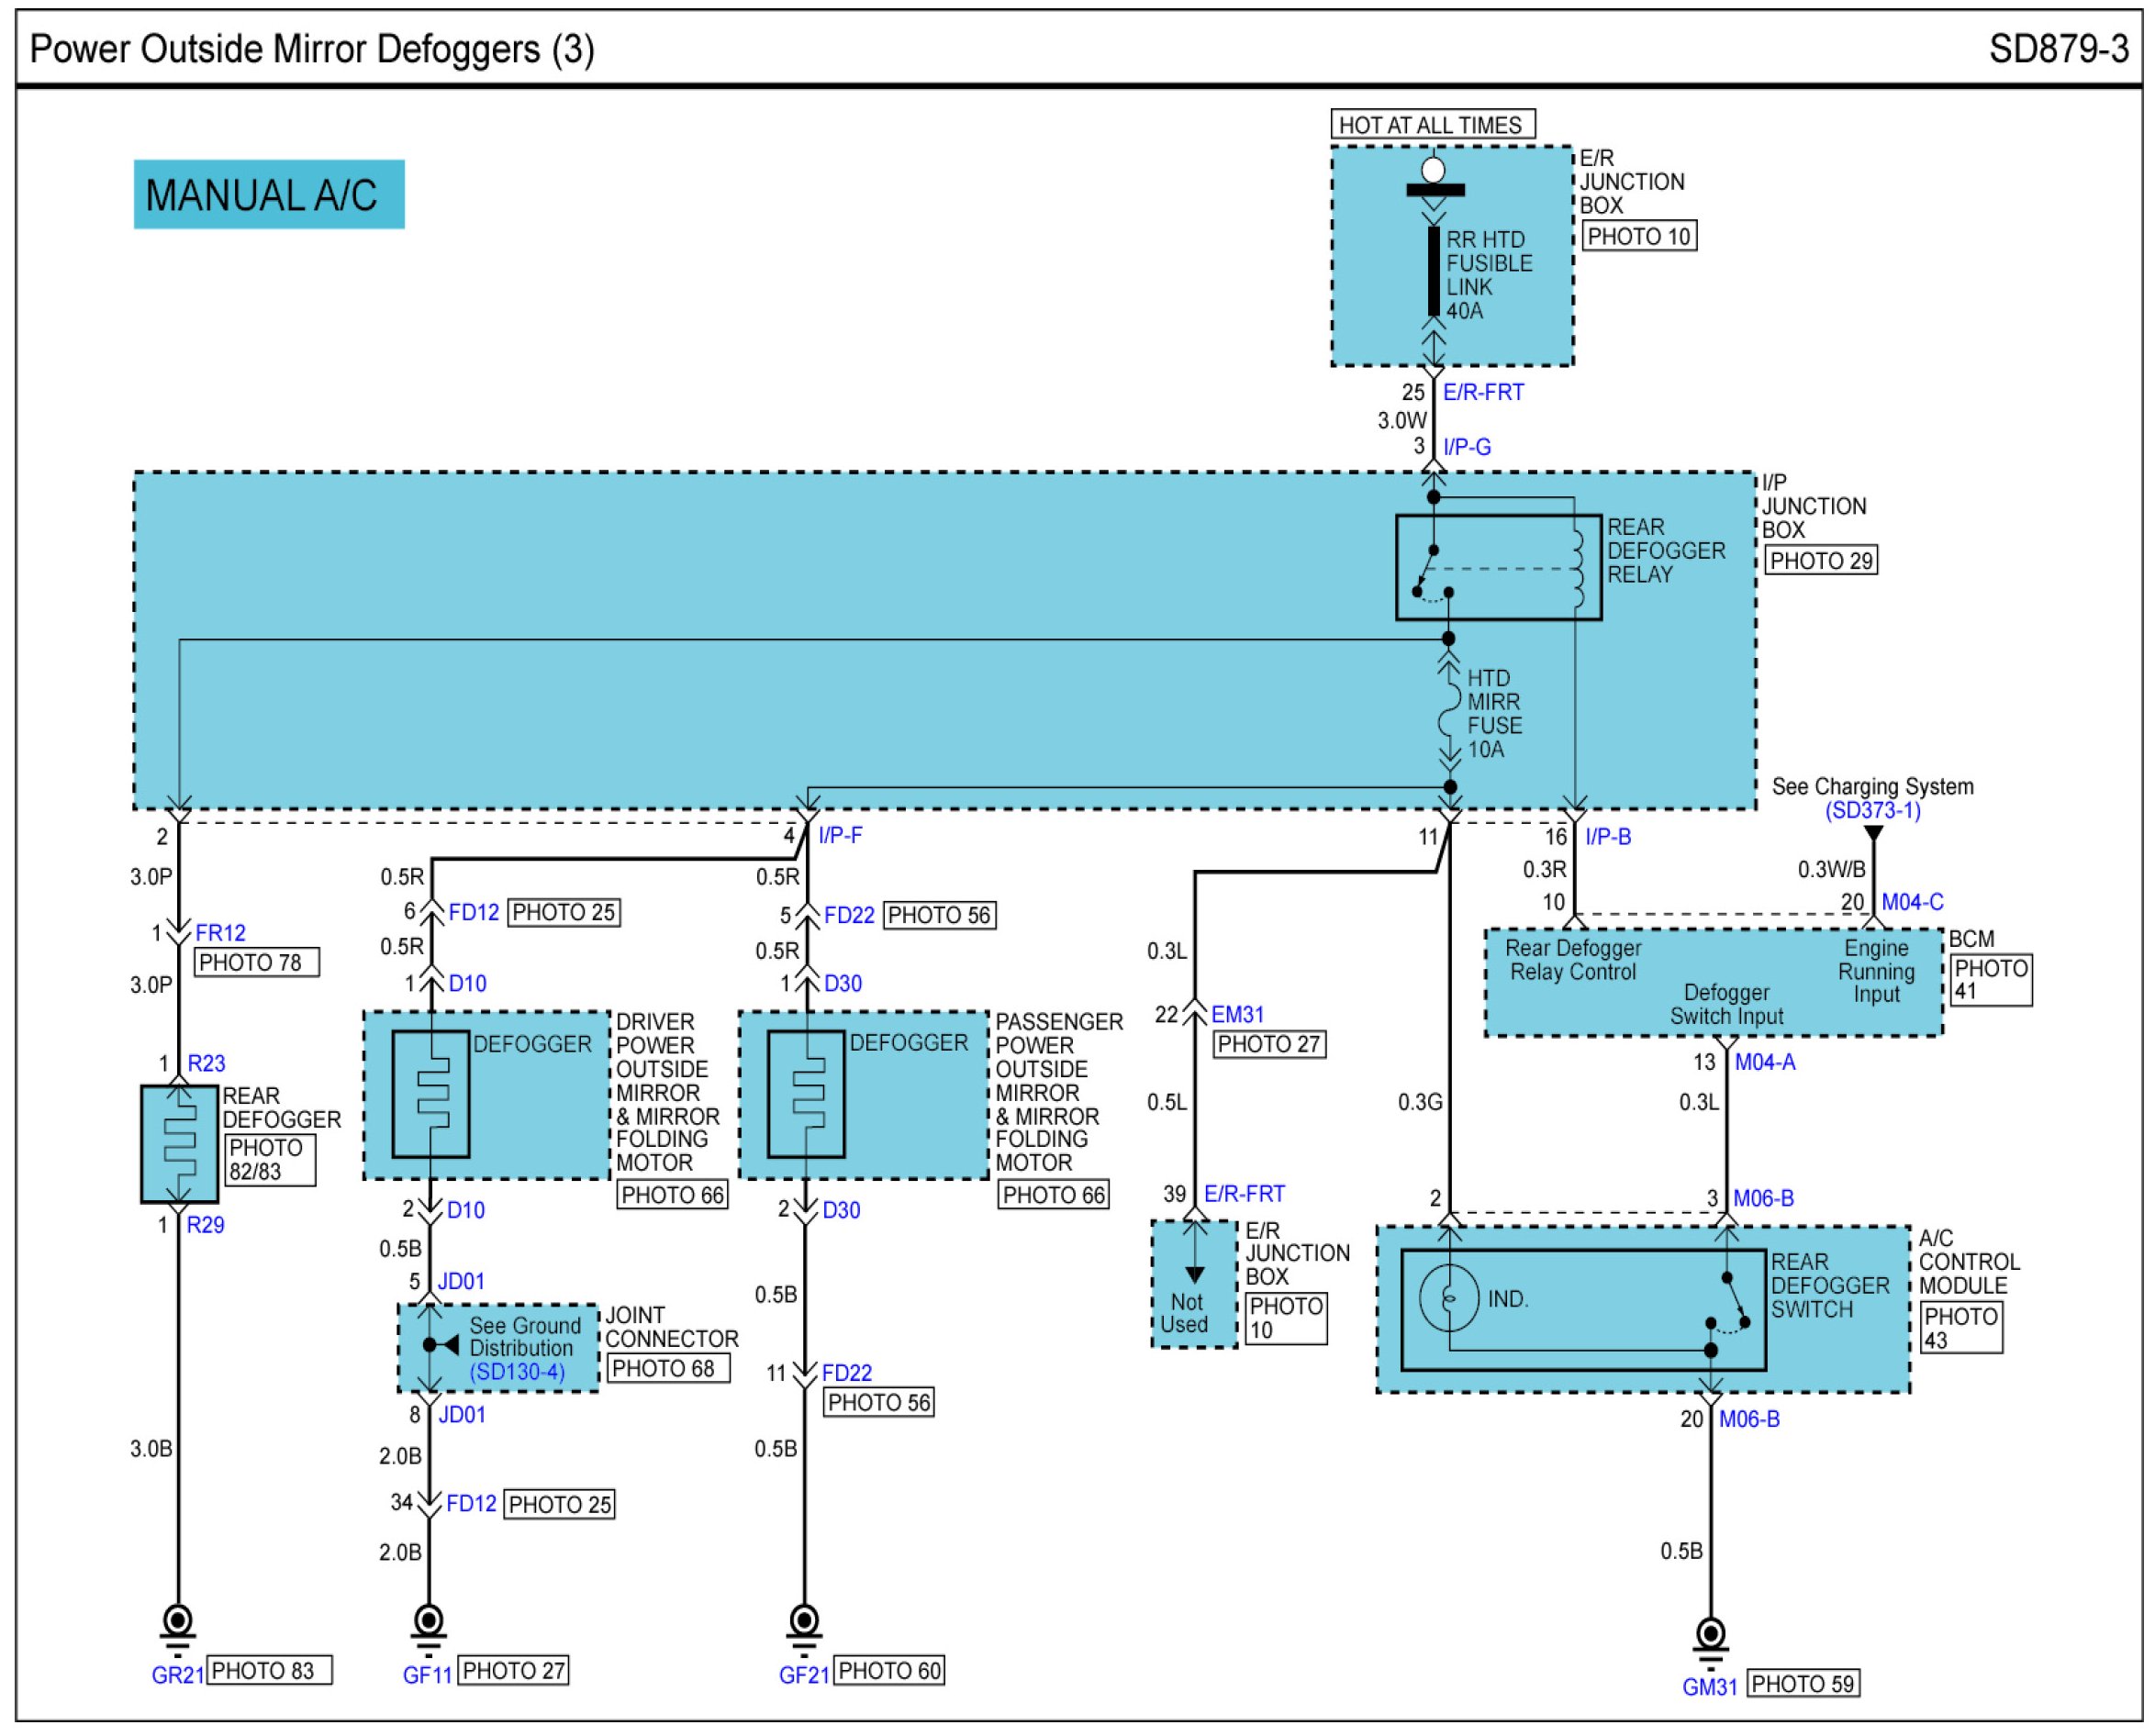Click the rear defogger relay symbol
The image size is (2155, 1736).
click(1498, 568)
